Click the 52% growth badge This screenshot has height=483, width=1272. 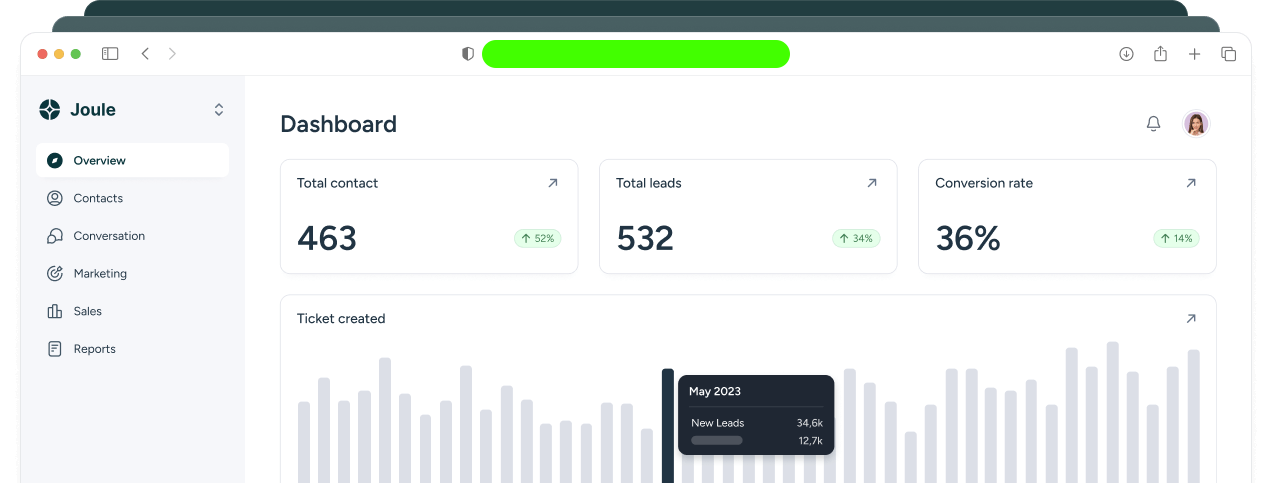(538, 238)
